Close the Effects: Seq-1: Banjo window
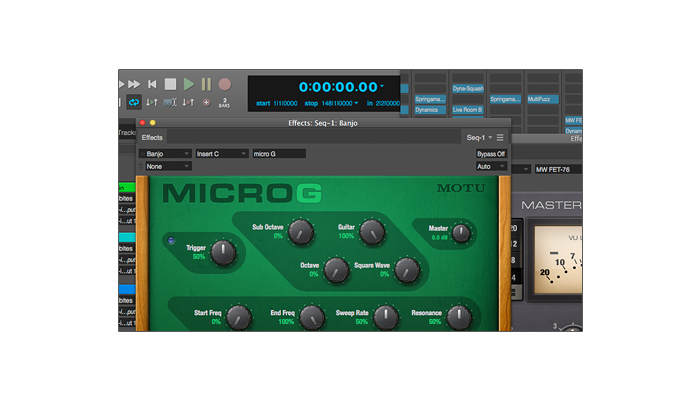Viewport: 700px width, 400px height. coord(142,123)
